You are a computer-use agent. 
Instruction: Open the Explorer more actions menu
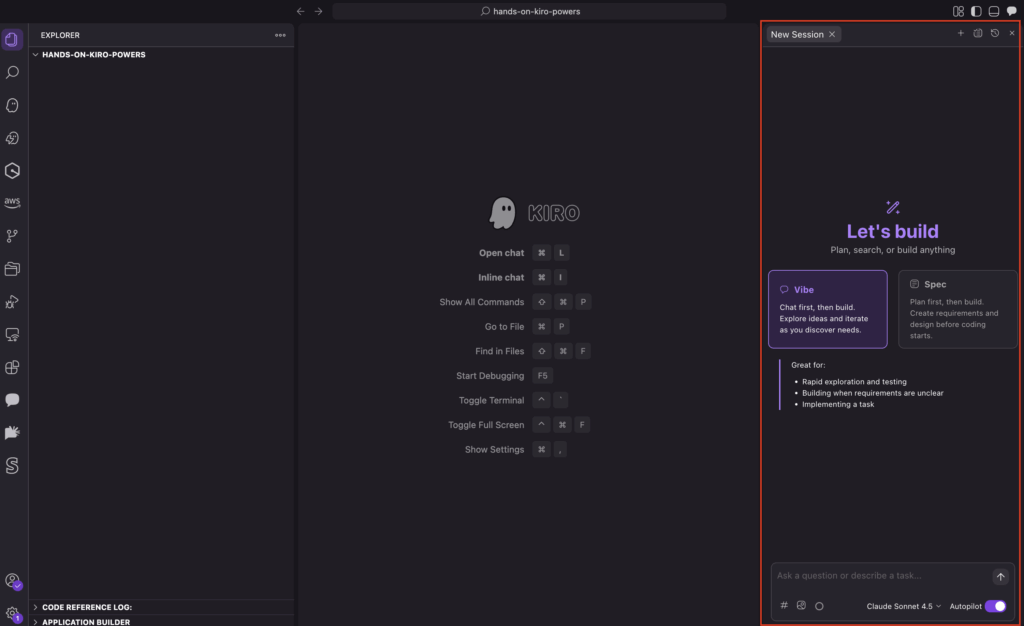tap(280, 35)
